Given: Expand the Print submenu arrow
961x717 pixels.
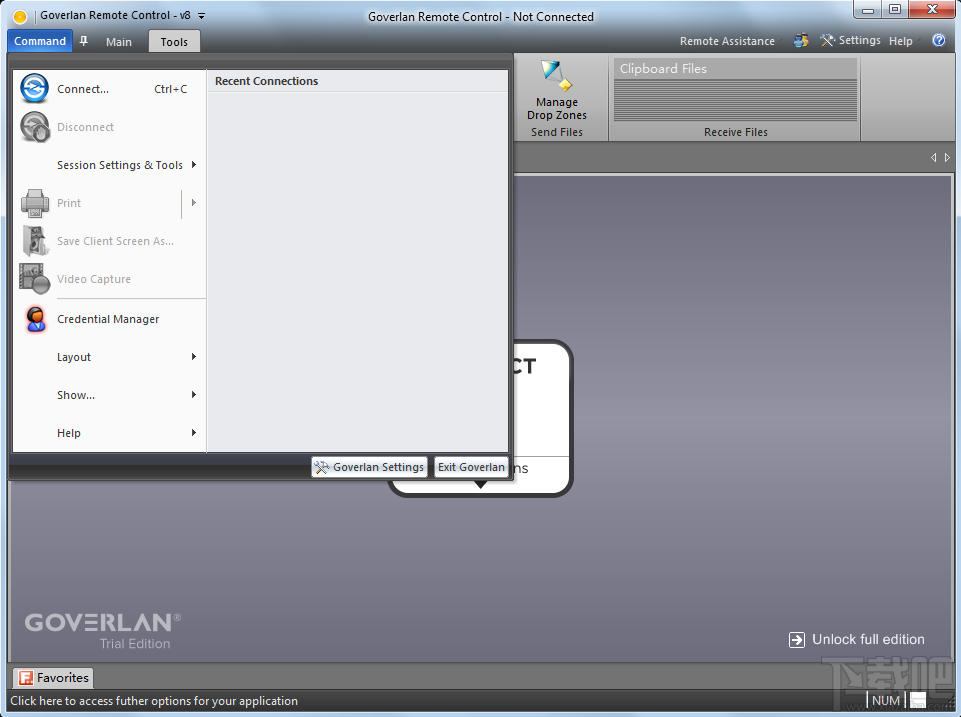Looking at the screenshot, I should click(194, 203).
